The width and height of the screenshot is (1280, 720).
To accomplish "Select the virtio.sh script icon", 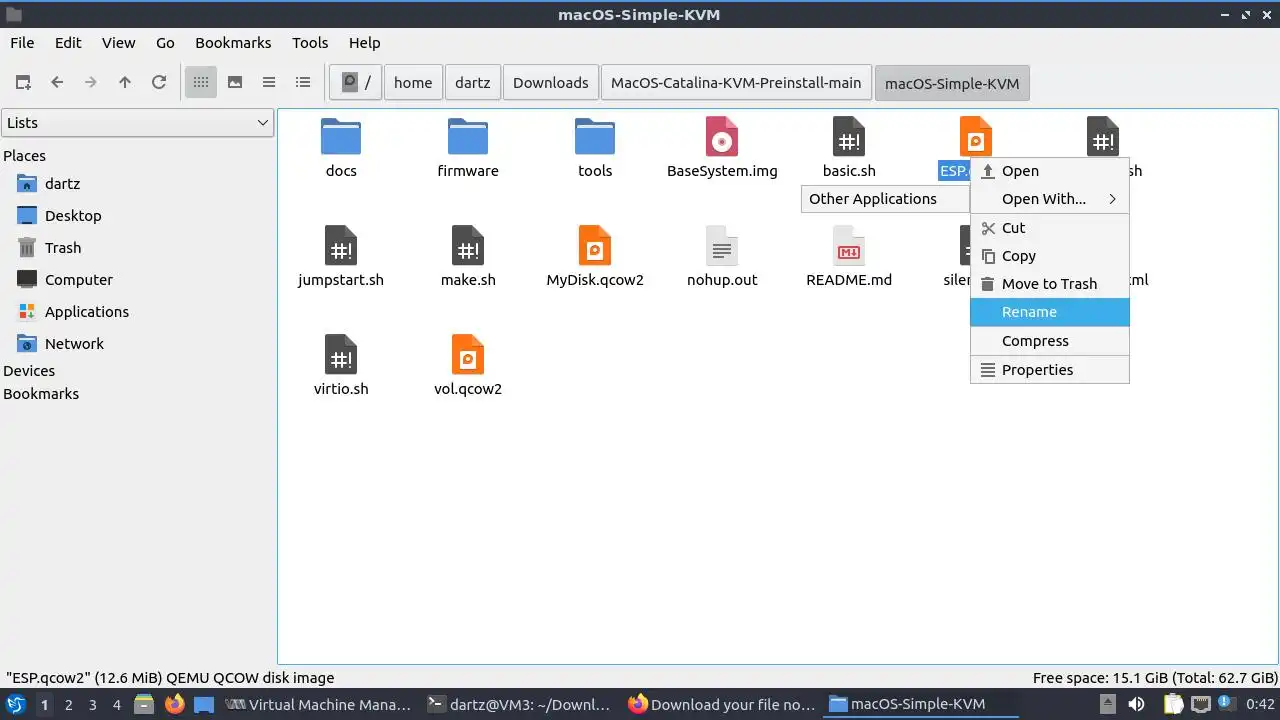I will (341, 355).
